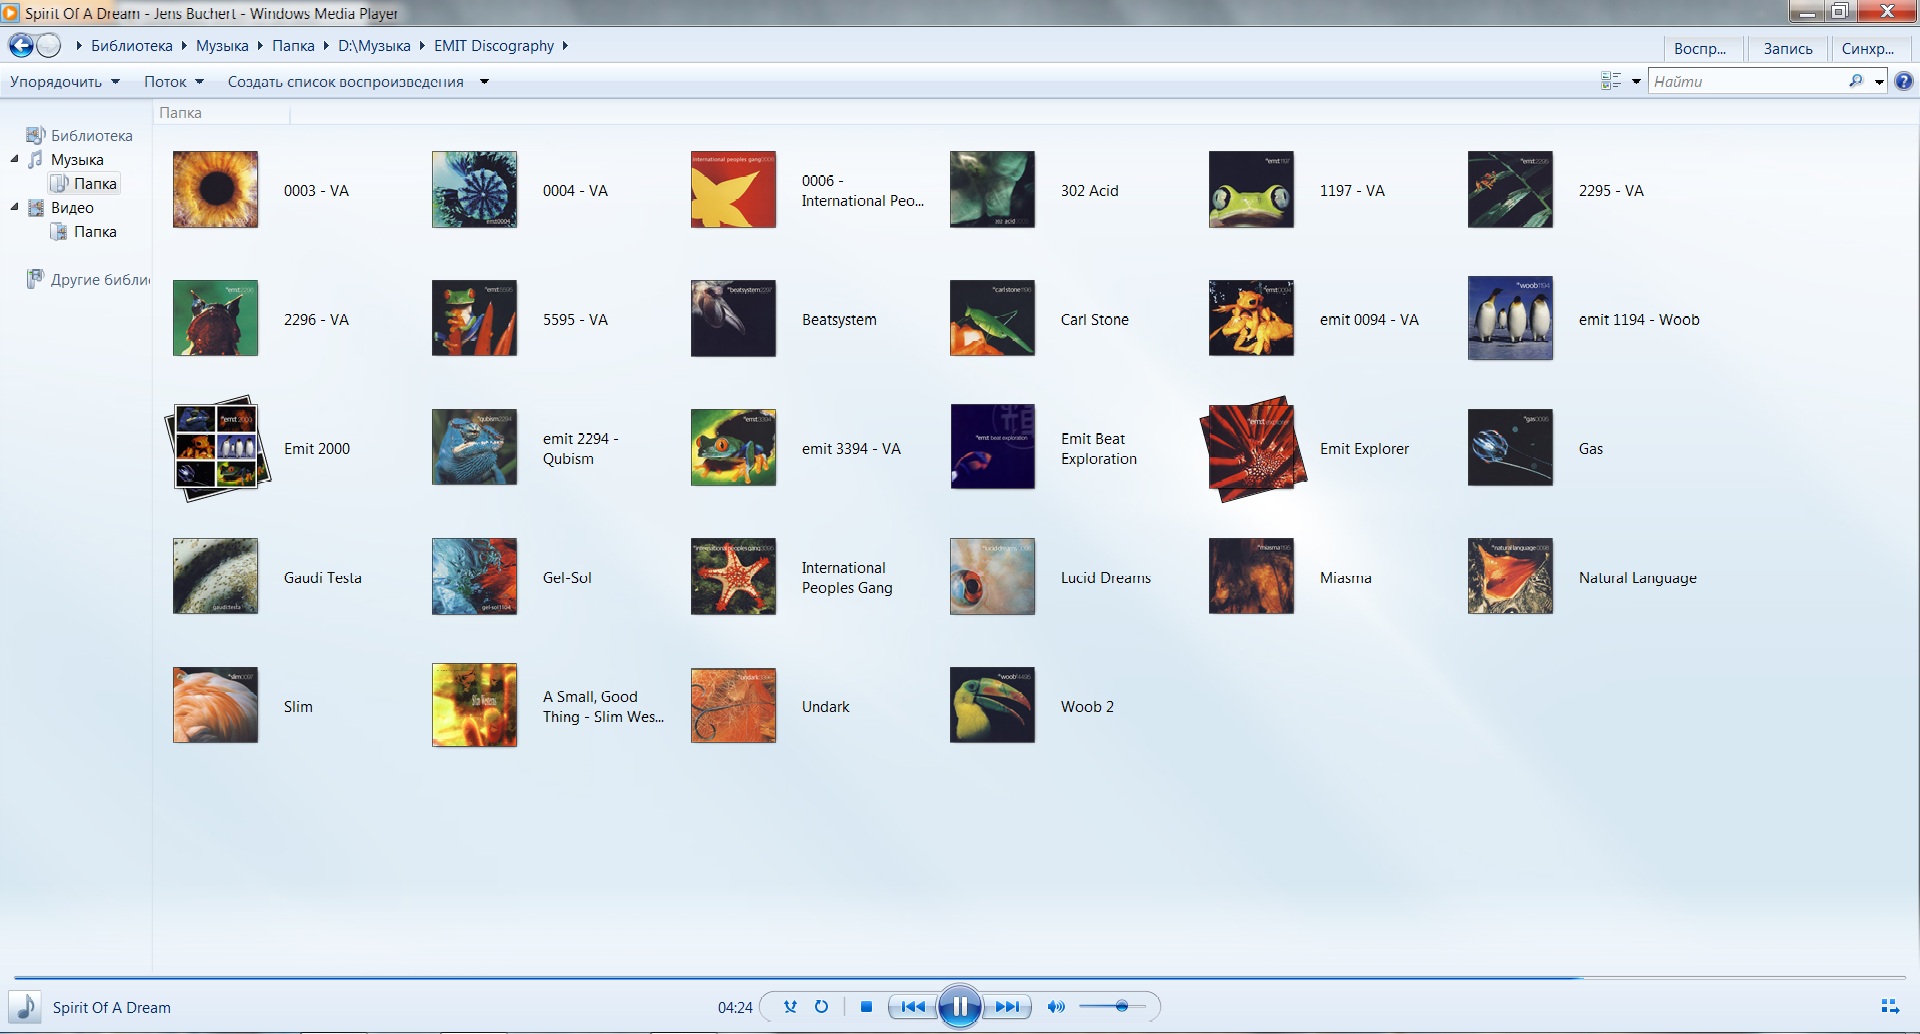Select the Beatsystem album cover
The image size is (1920, 1034).
(x=733, y=319)
